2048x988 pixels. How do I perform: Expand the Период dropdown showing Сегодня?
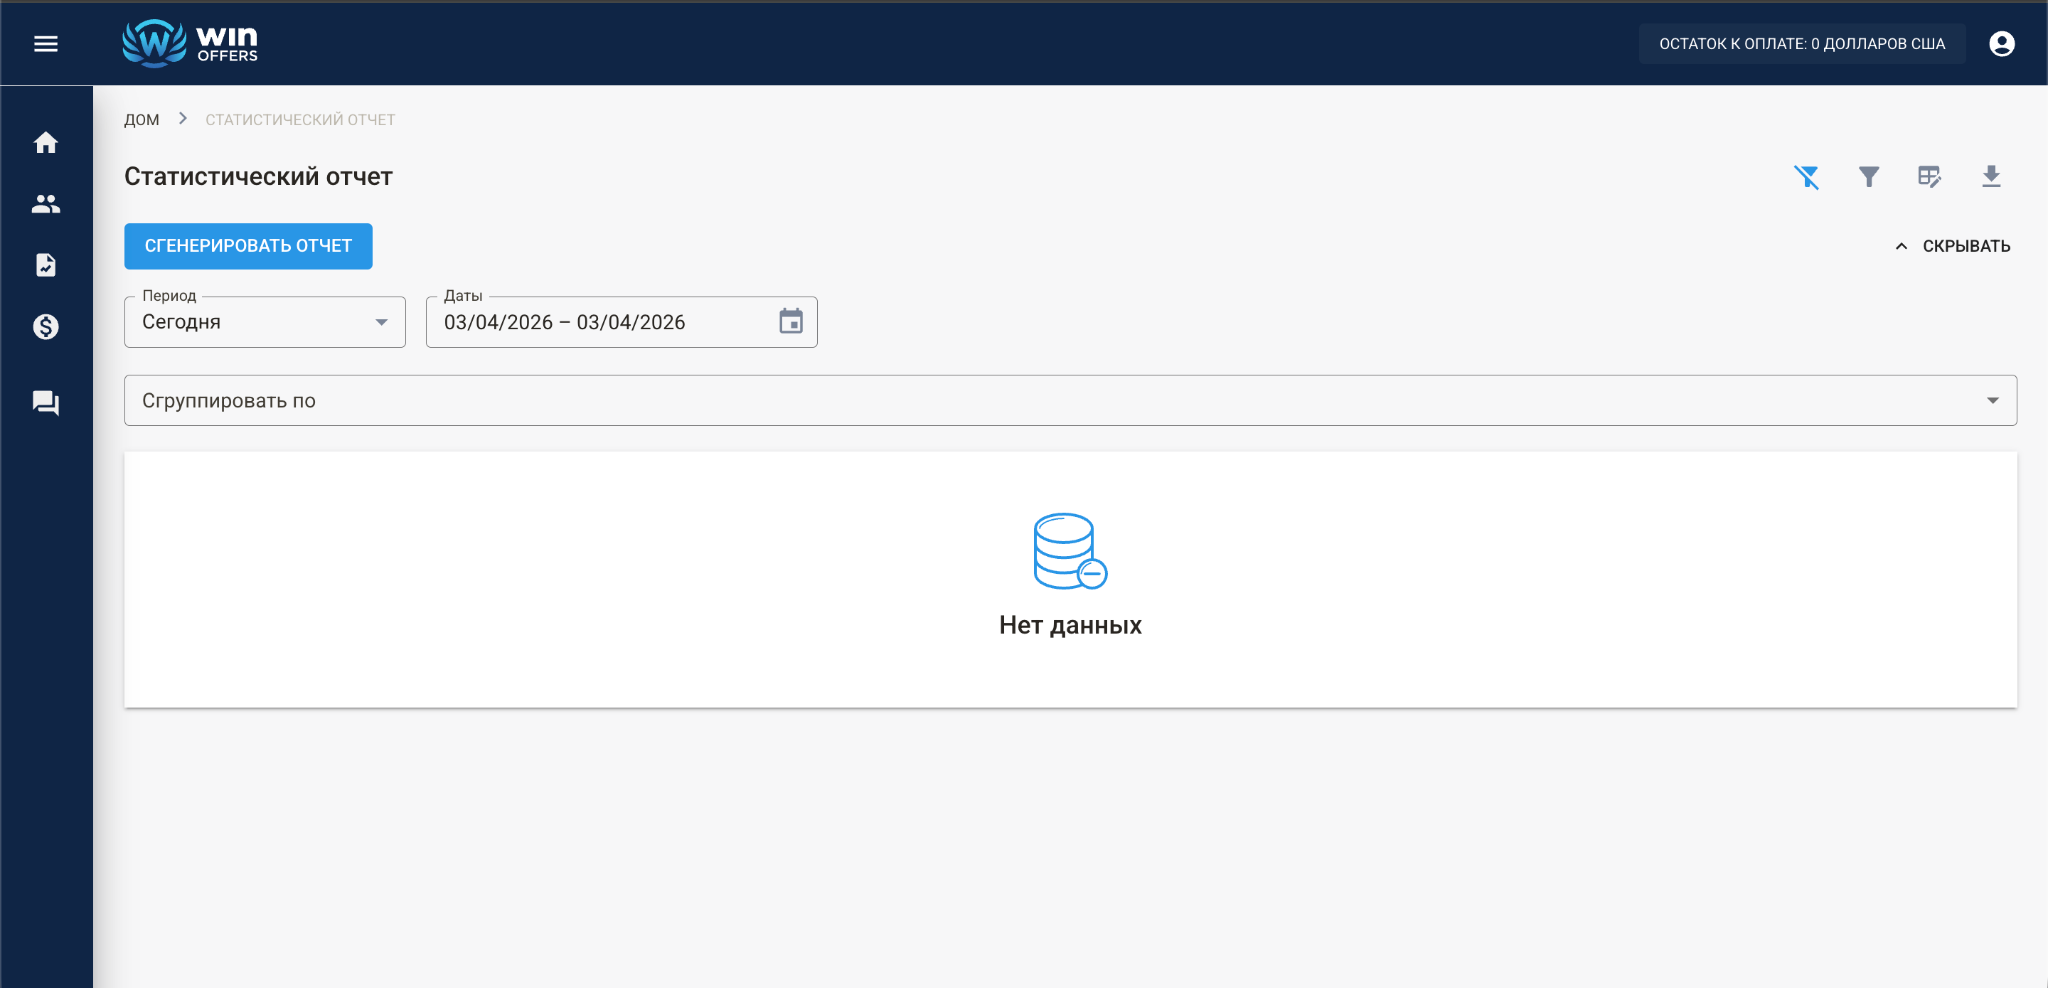coord(265,322)
